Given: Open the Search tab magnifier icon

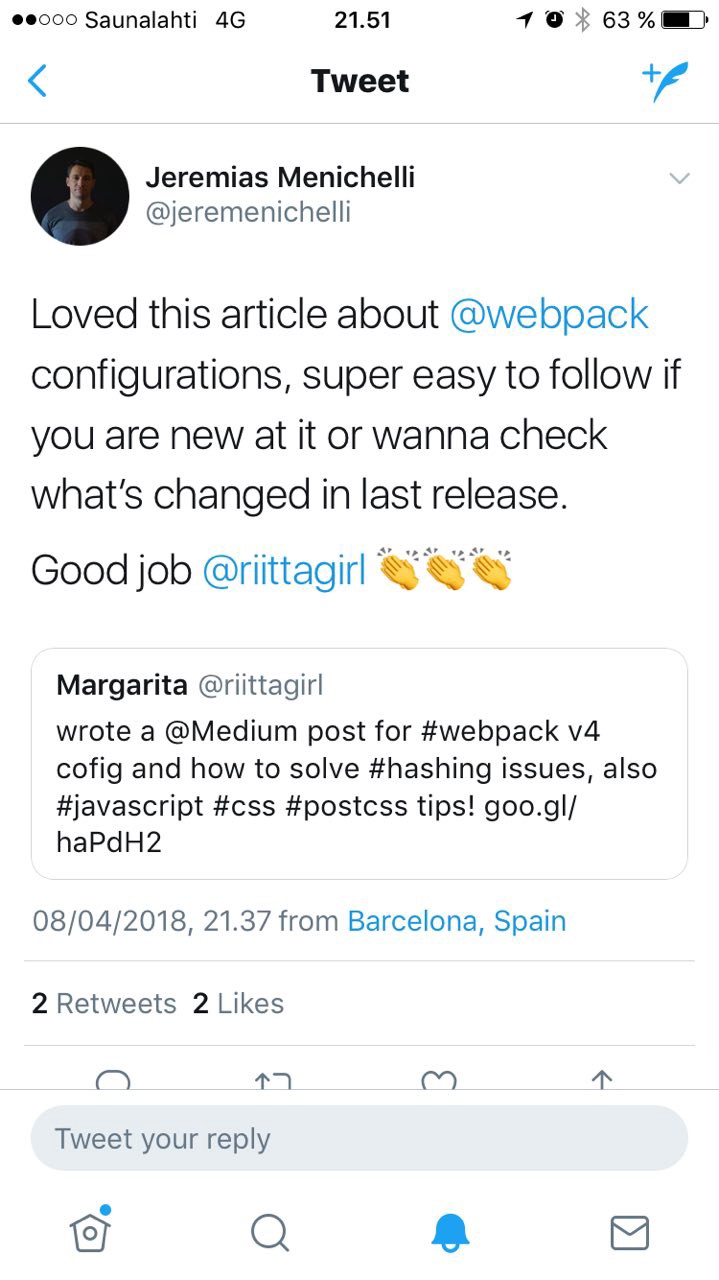Looking at the screenshot, I should point(269,1232).
